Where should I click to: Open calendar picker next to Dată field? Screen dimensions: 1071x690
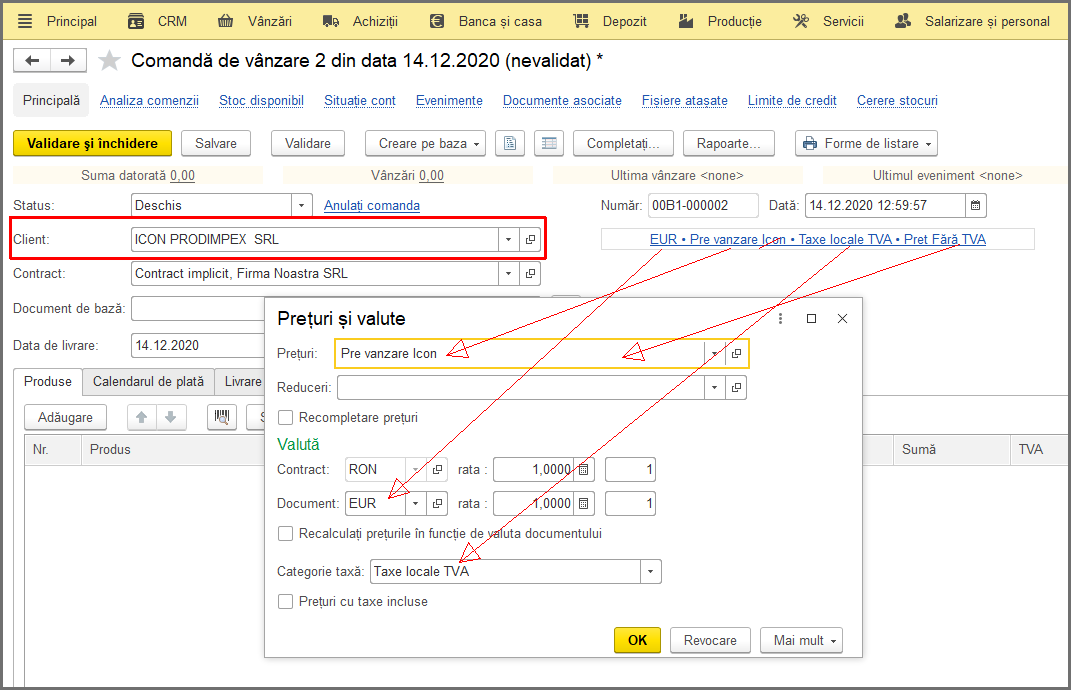point(975,206)
